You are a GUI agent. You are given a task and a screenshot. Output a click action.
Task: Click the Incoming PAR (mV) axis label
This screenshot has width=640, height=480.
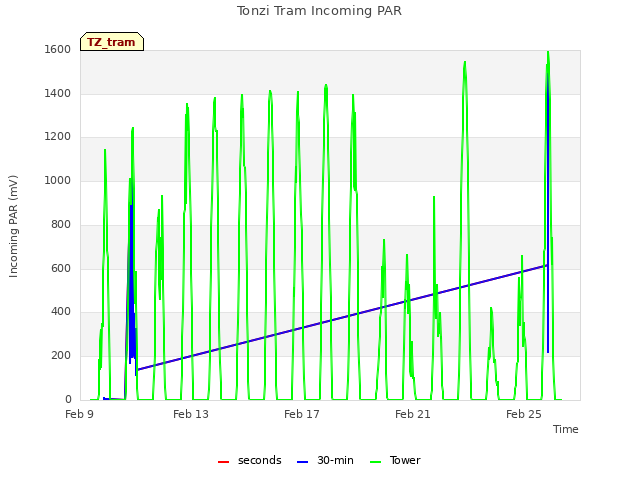[13, 227]
